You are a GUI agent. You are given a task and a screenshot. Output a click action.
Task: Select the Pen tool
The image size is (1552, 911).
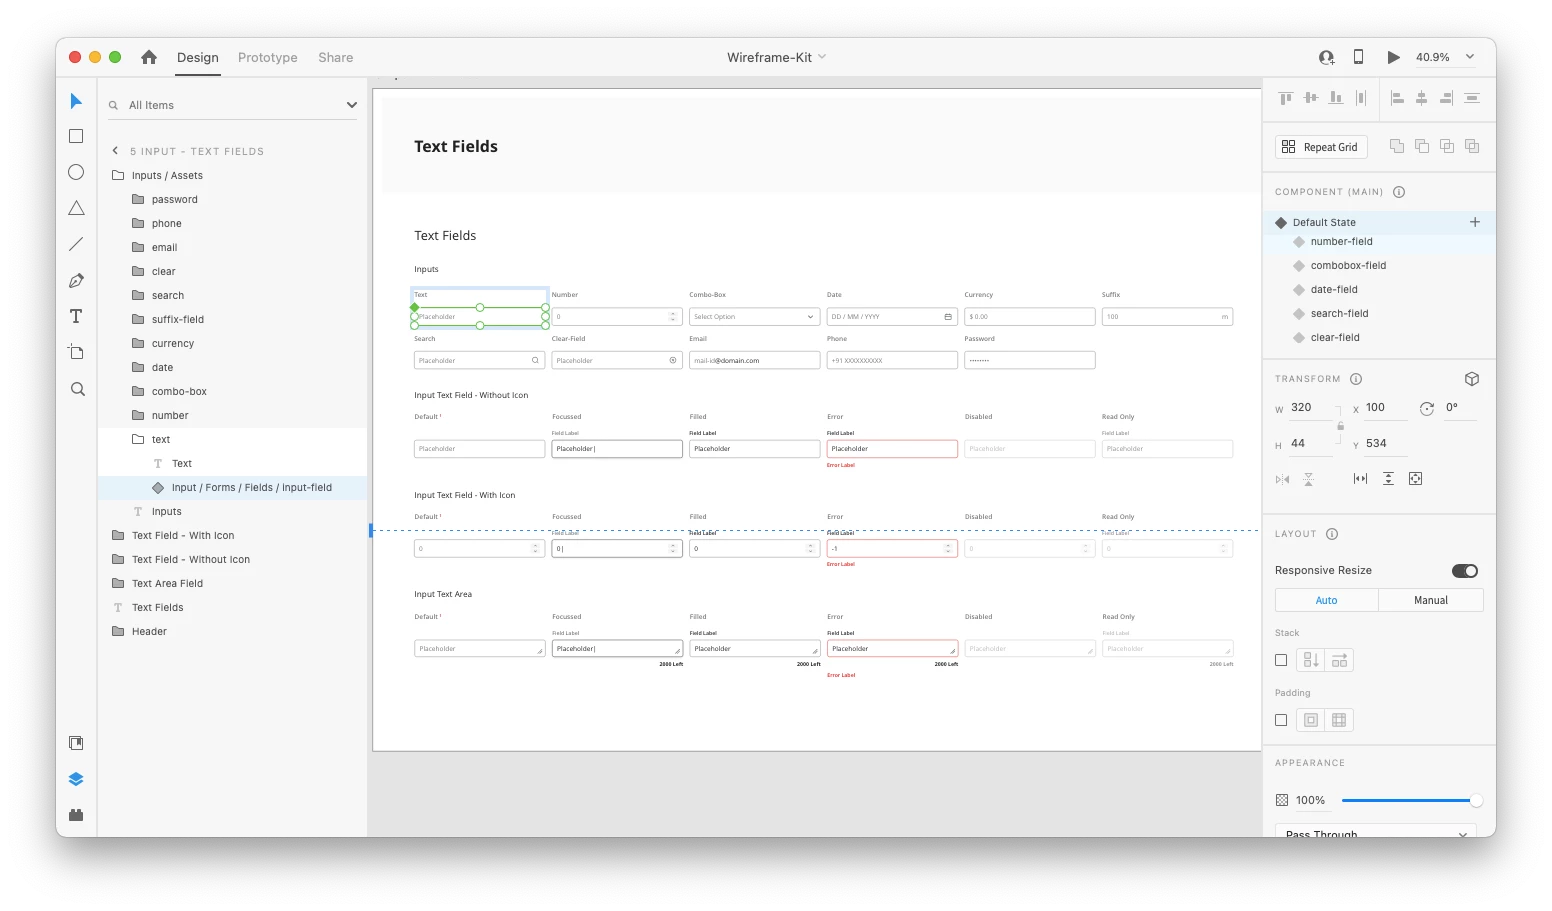pyautogui.click(x=76, y=281)
